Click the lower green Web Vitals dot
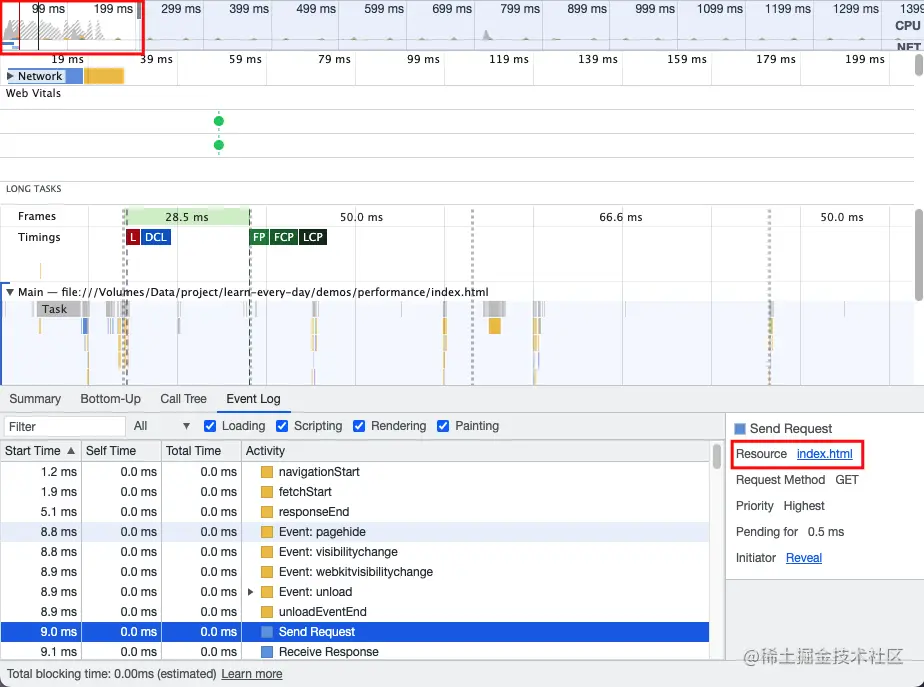924x687 pixels. [x=219, y=145]
